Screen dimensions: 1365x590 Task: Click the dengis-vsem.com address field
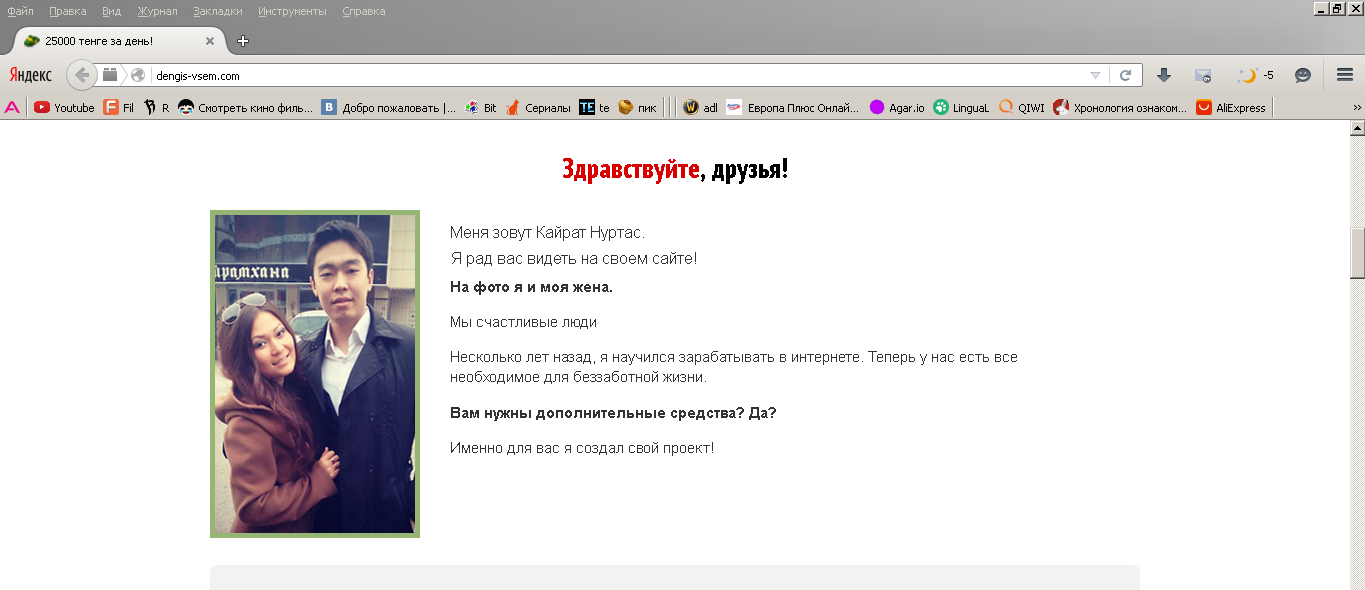pyautogui.click(x=600, y=75)
